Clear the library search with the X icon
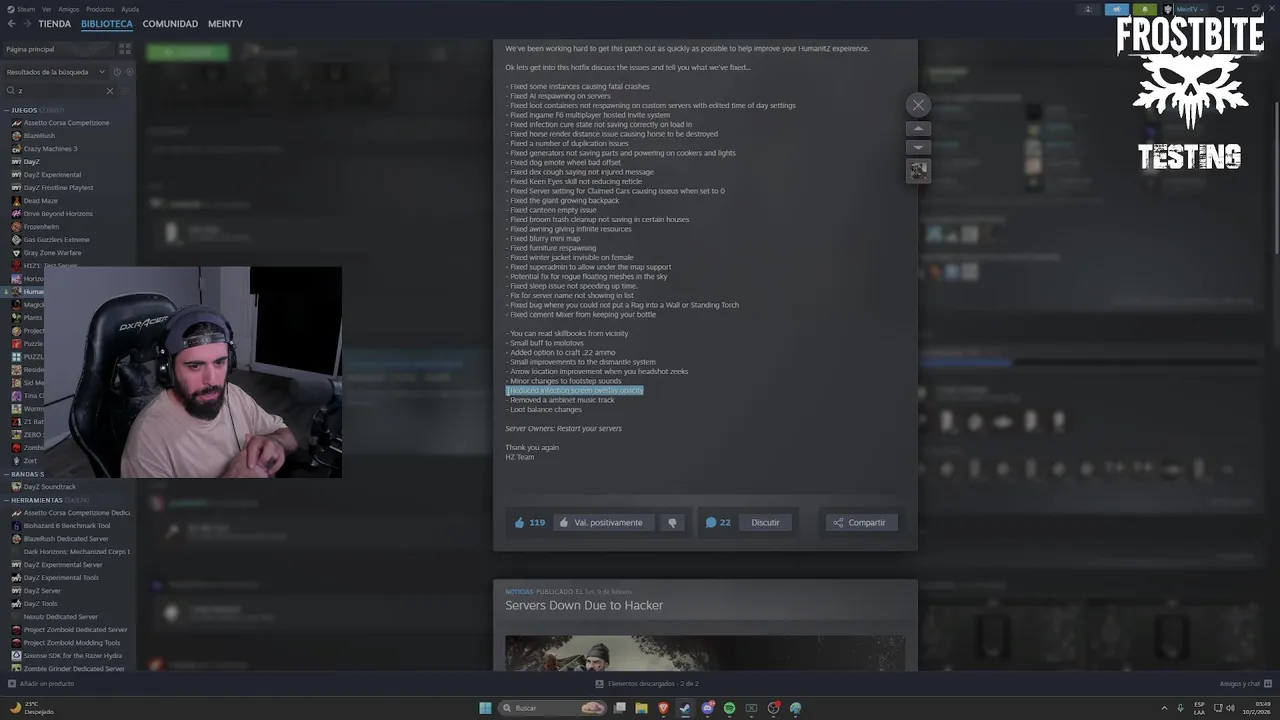Screen dimensions: 1280x720 [x=110, y=91]
